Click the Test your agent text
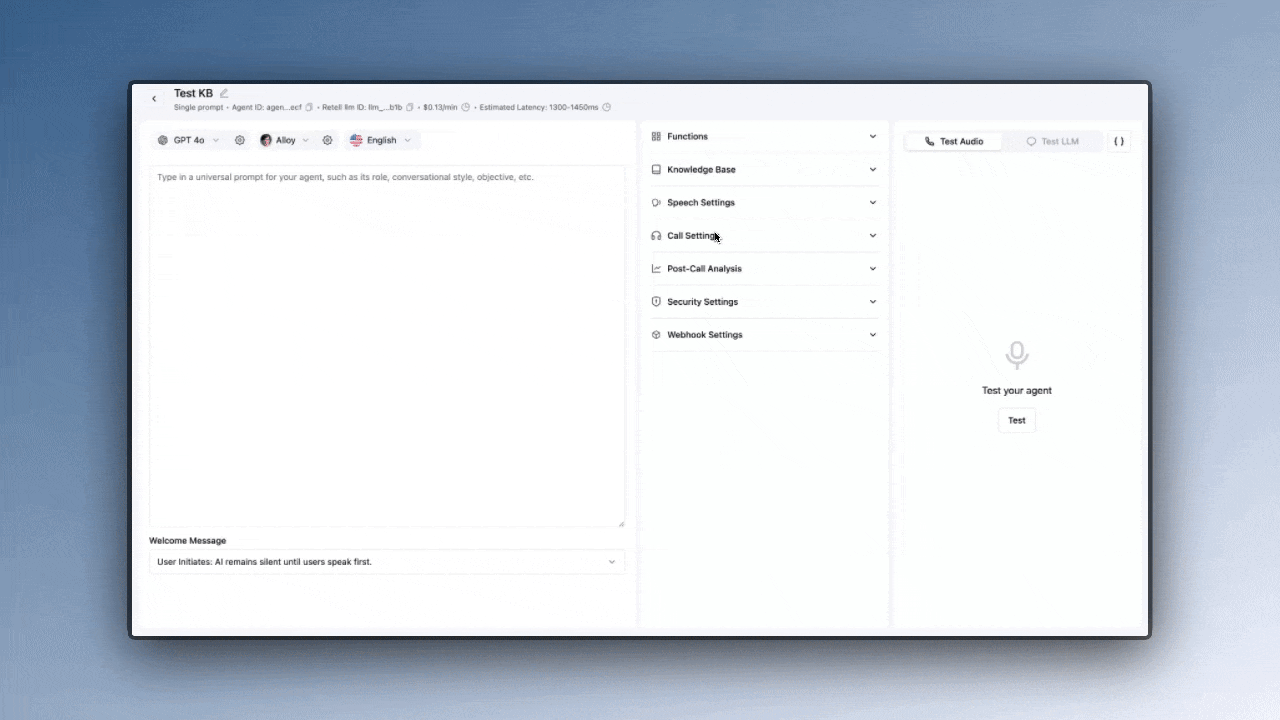The image size is (1280, 720). [x=1017, y=391]
